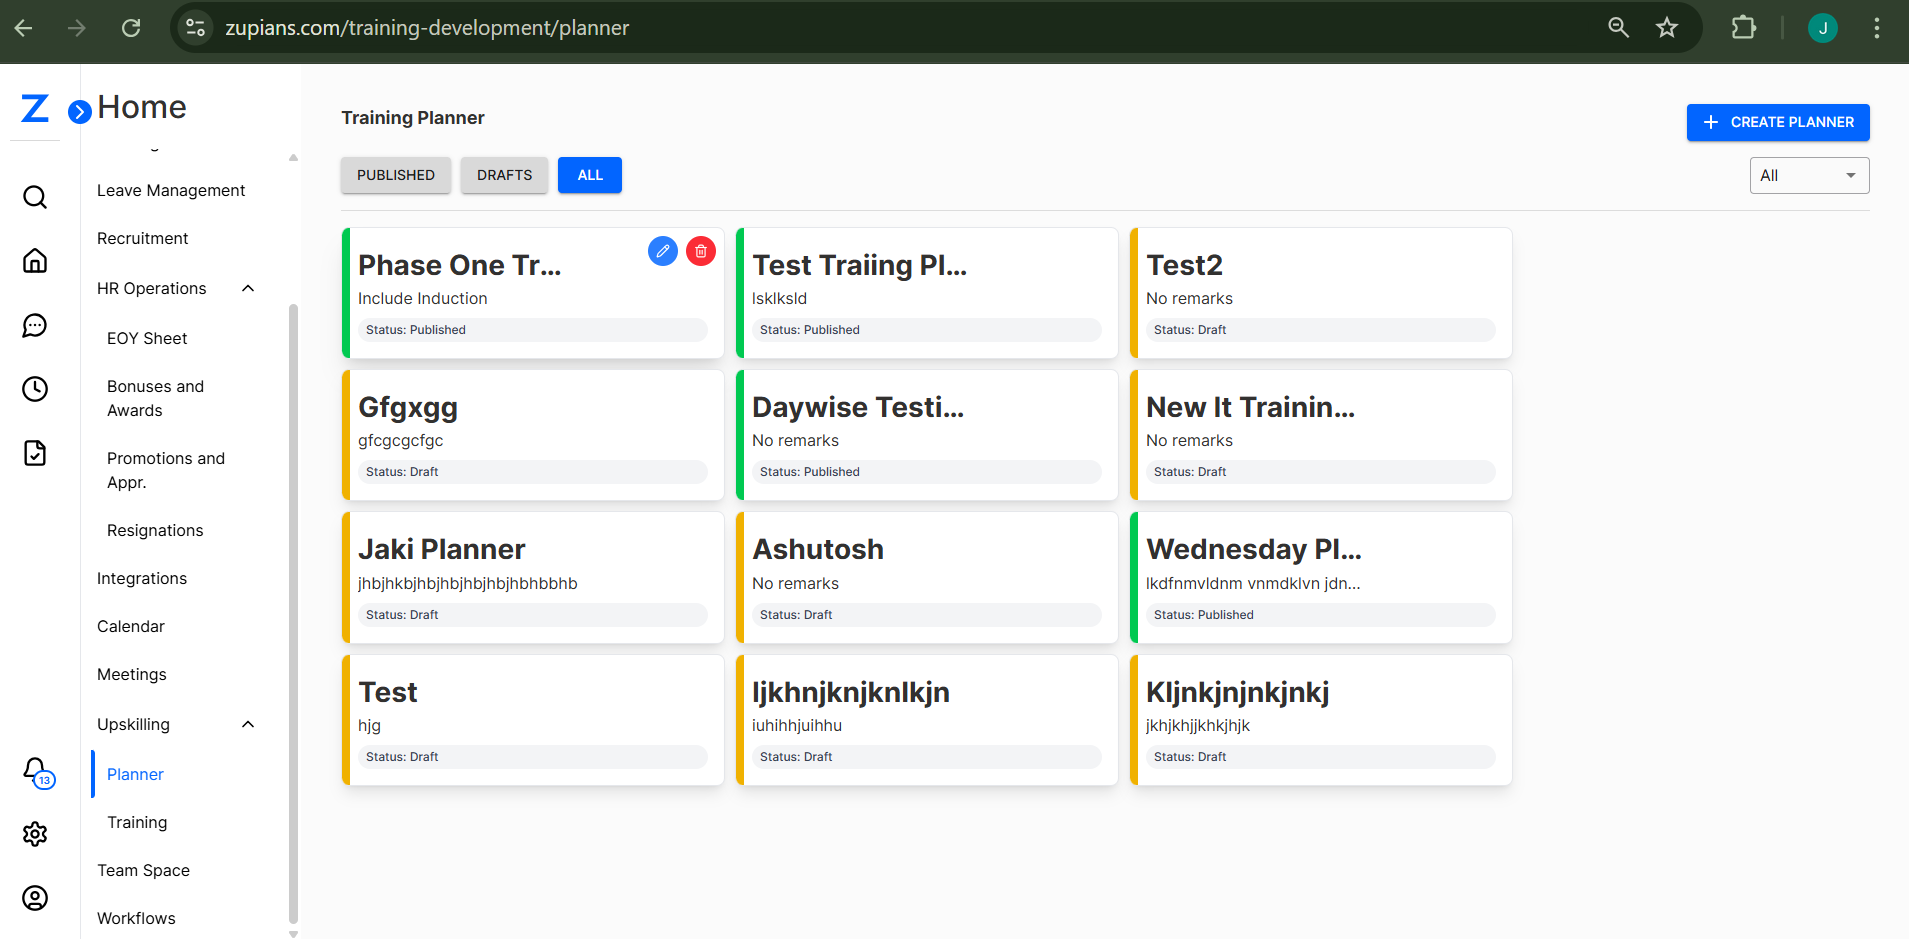Select the Training item under Upskilling
This screenshot has height=939, width=1909.
pyautogui.click(x=136, y=822)
